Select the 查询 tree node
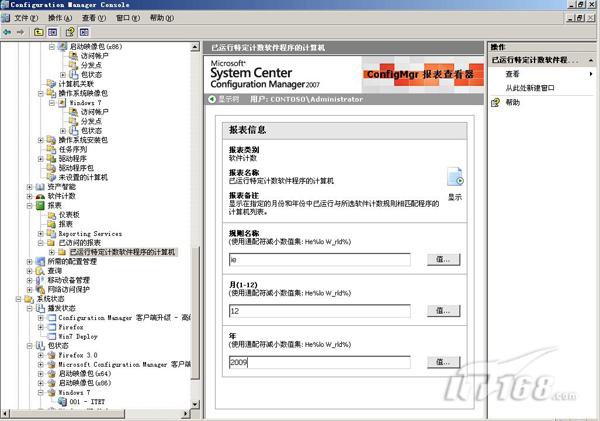600x421 pixels. pyautogui.click(x=54, y=271)
